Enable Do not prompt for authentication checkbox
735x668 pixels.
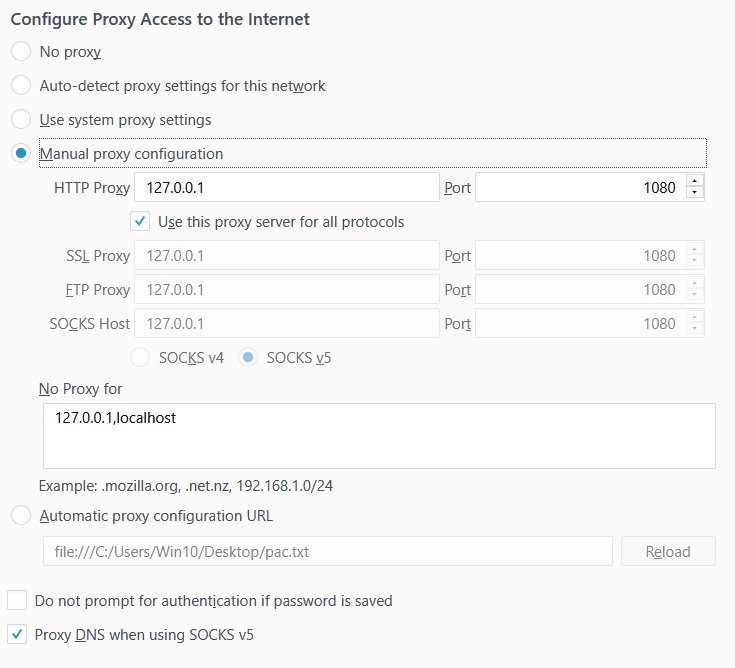(x=17, y=600)
